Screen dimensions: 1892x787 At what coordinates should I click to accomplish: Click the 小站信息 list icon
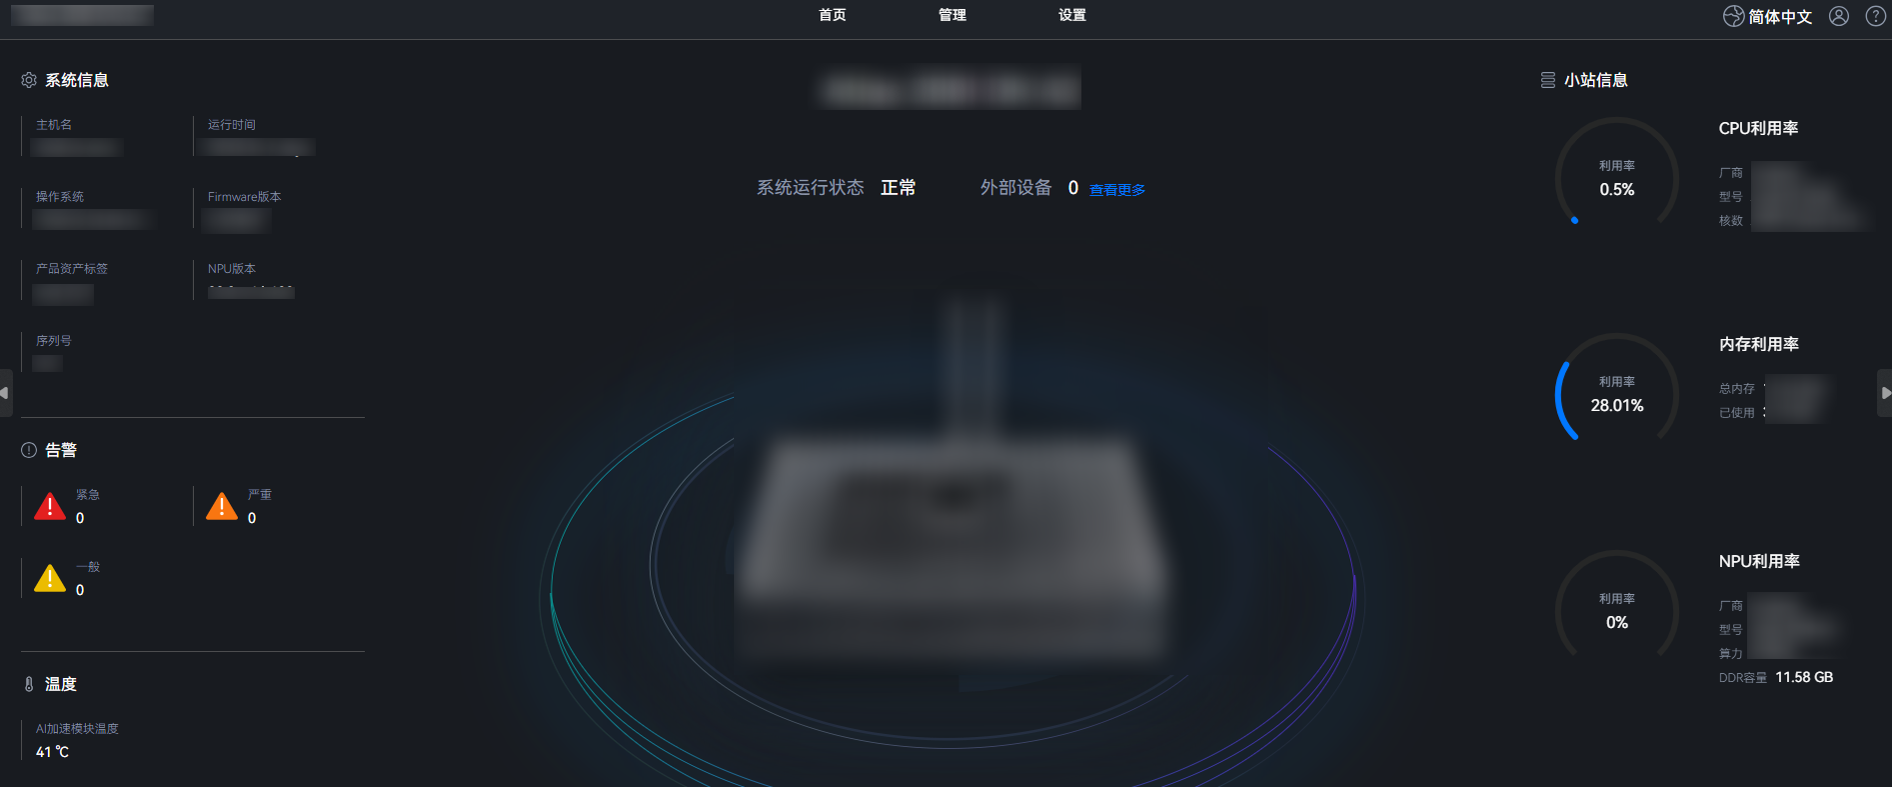point(1548,80)
